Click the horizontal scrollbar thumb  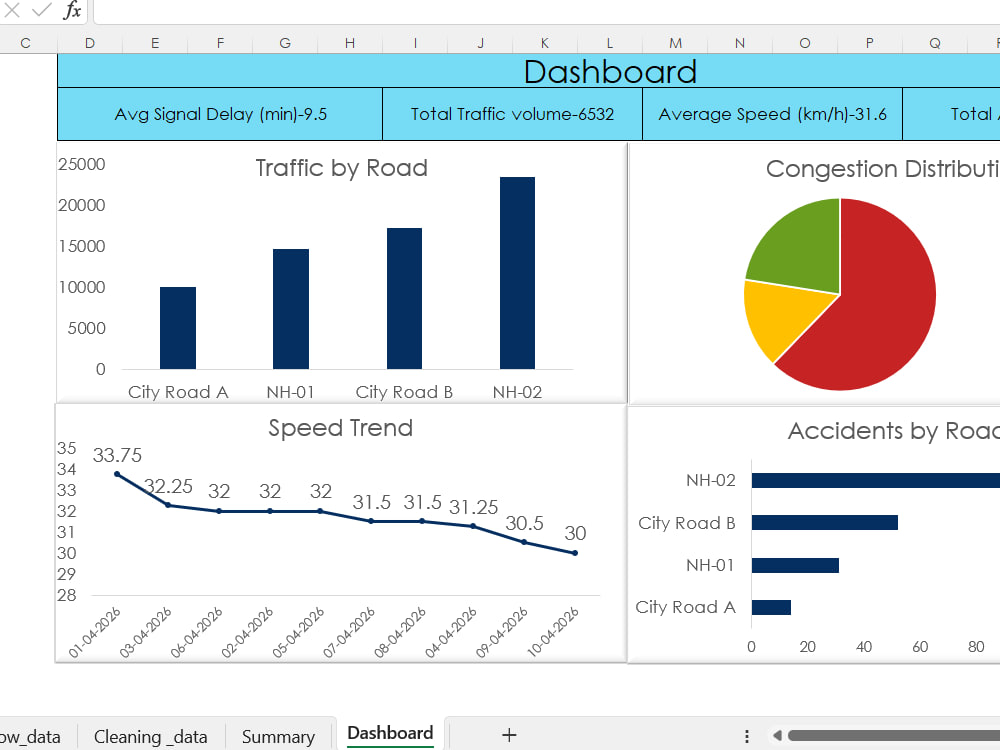click(893, 735)
